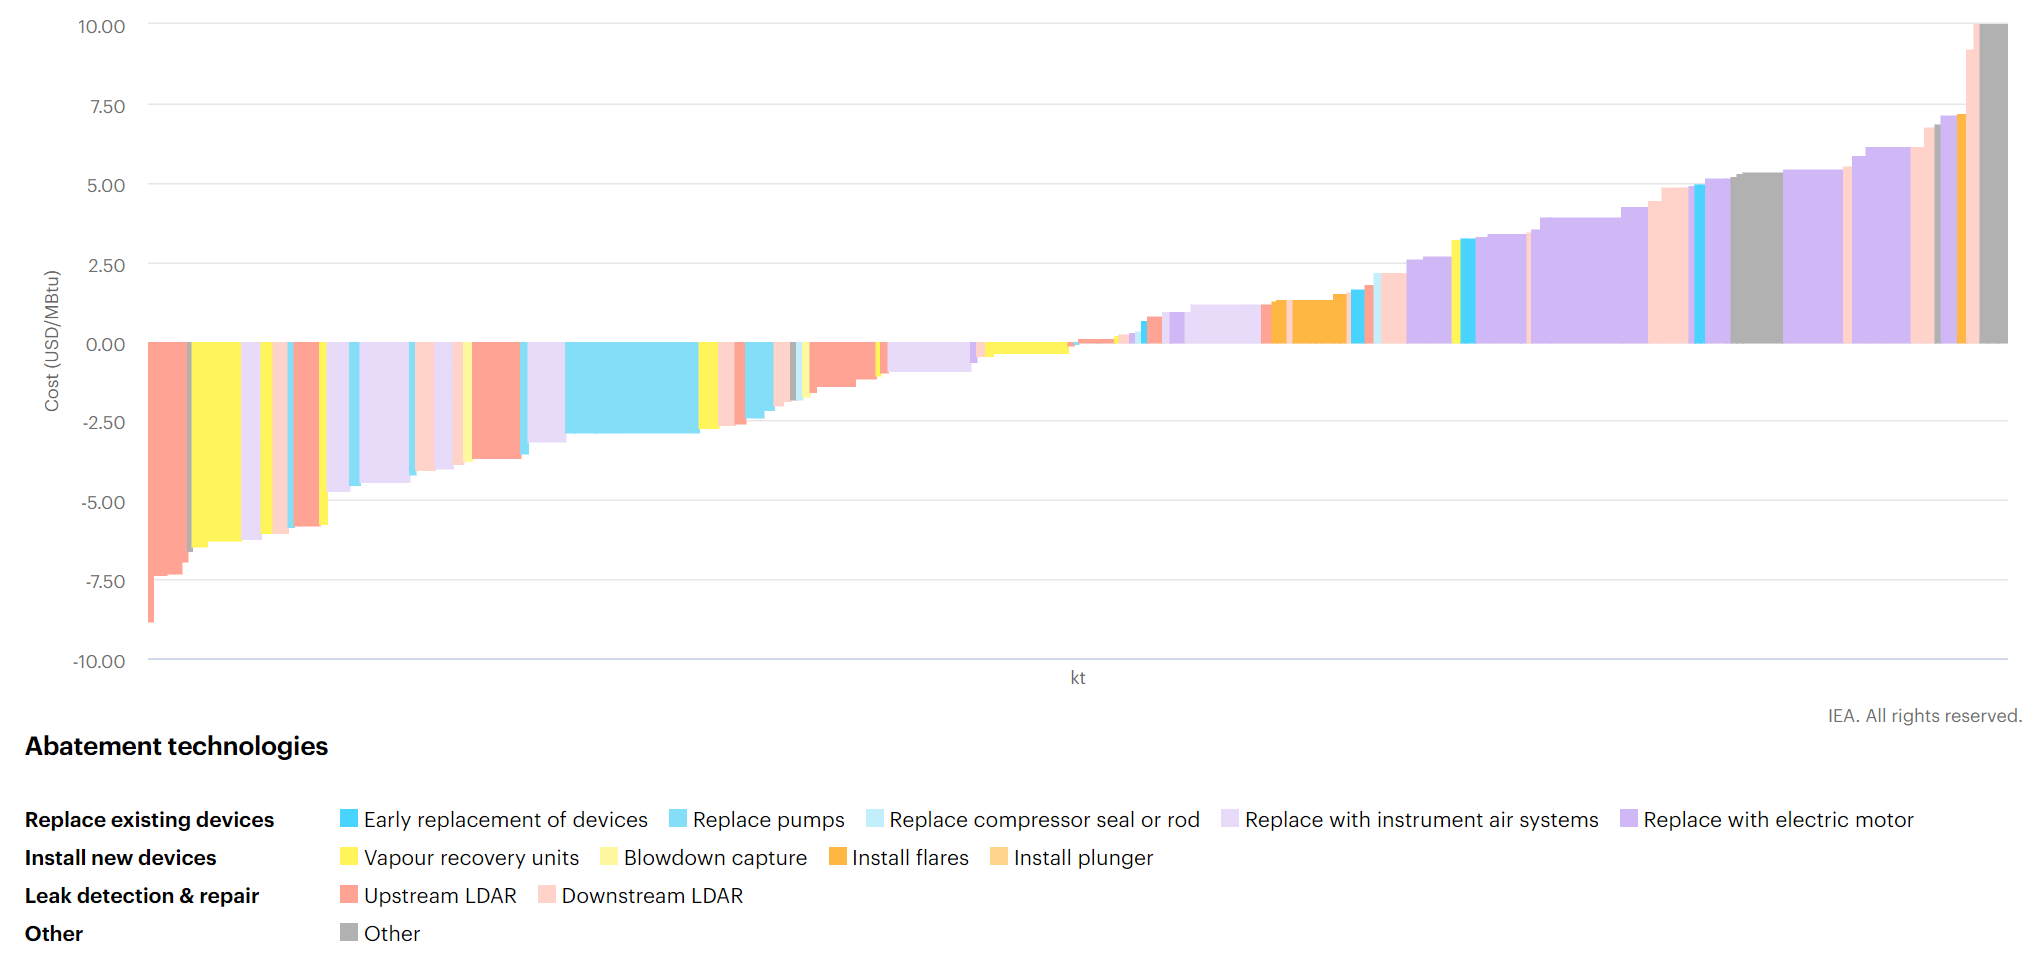Select the Install new devices group heading
The image size is (2029, 955).
click(x=120, y=858)
